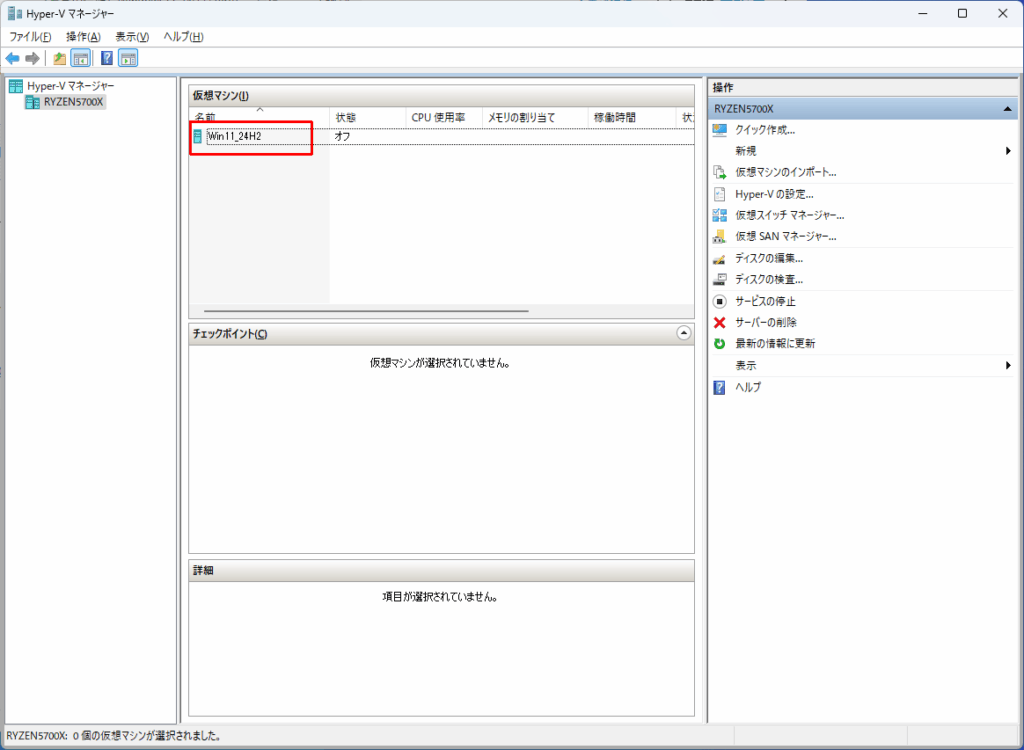Click the import virtual machine icon
Viewport: 1024px width, 750px height.
click(x=720, y=172)
